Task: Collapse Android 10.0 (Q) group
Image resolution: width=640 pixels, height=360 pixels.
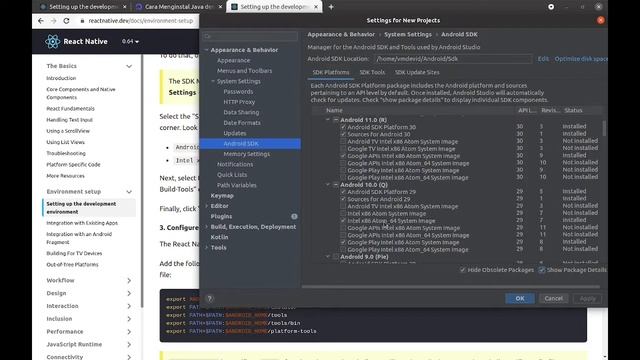Action: pyautogui.click(x=328, y=184)
